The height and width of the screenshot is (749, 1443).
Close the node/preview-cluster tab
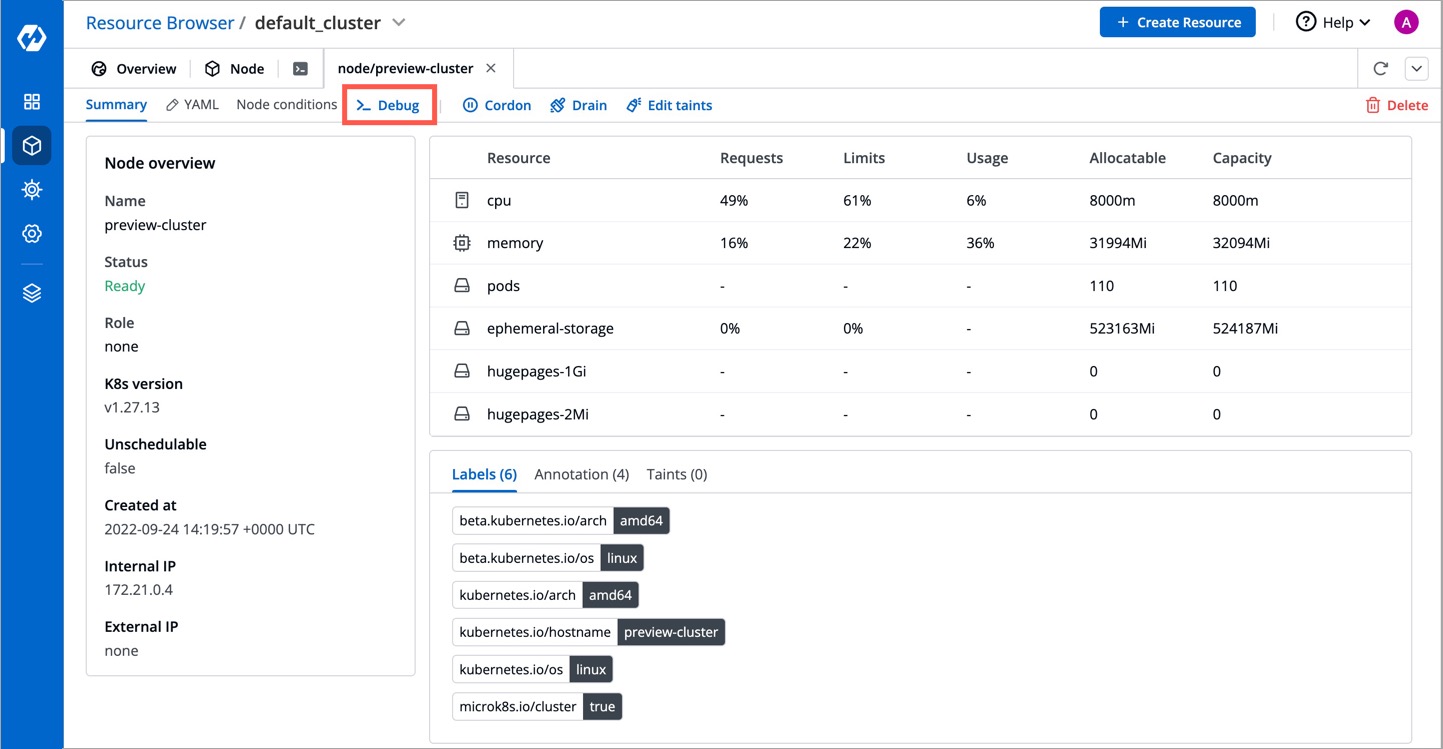point(491,69)
